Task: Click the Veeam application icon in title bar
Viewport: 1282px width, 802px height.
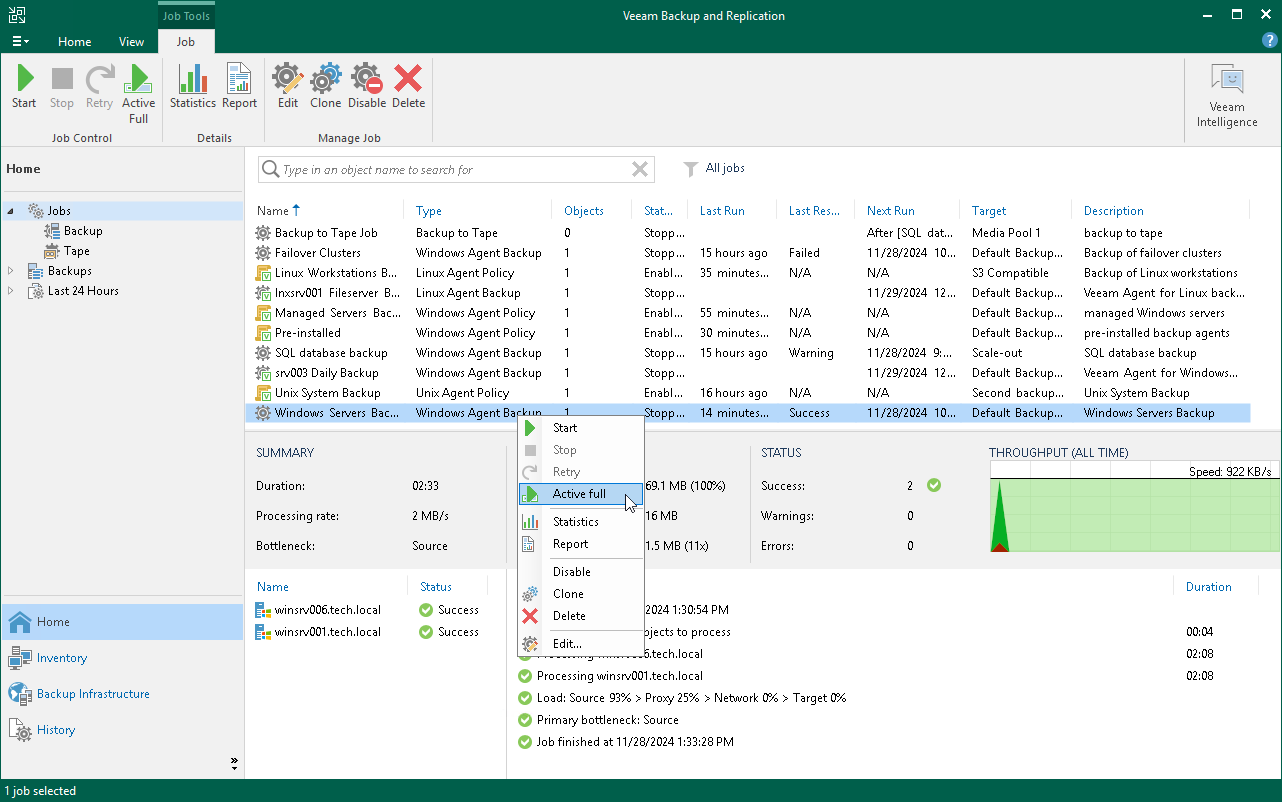Action: pos(16,15)
